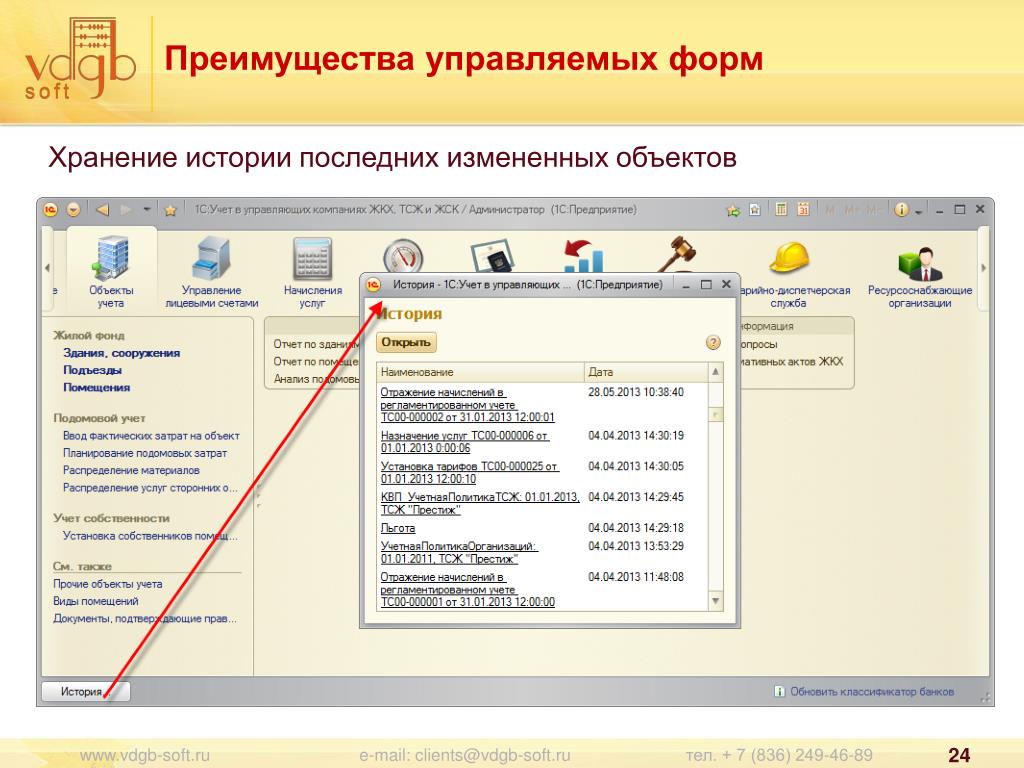Screen dimensions: 1024x768
Task: Open Распределение услуг сторонних link
Action: click(150, 488)
